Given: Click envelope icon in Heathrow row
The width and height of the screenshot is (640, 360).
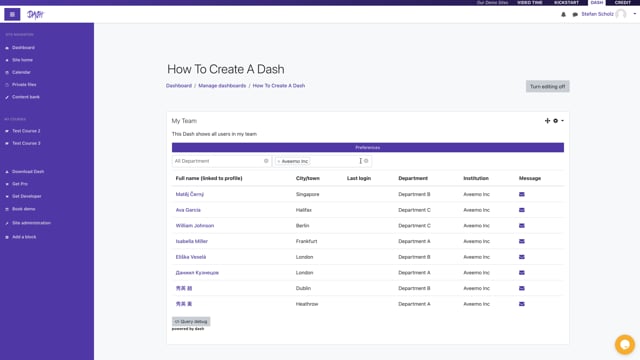Looking at the screenshot, I should pyautogui.click(x=522, y=304).
